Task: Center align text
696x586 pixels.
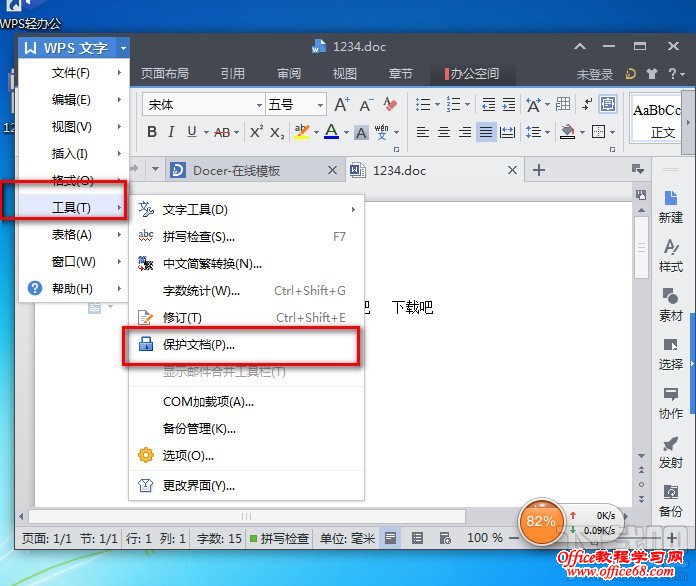Action: [444, 132]
